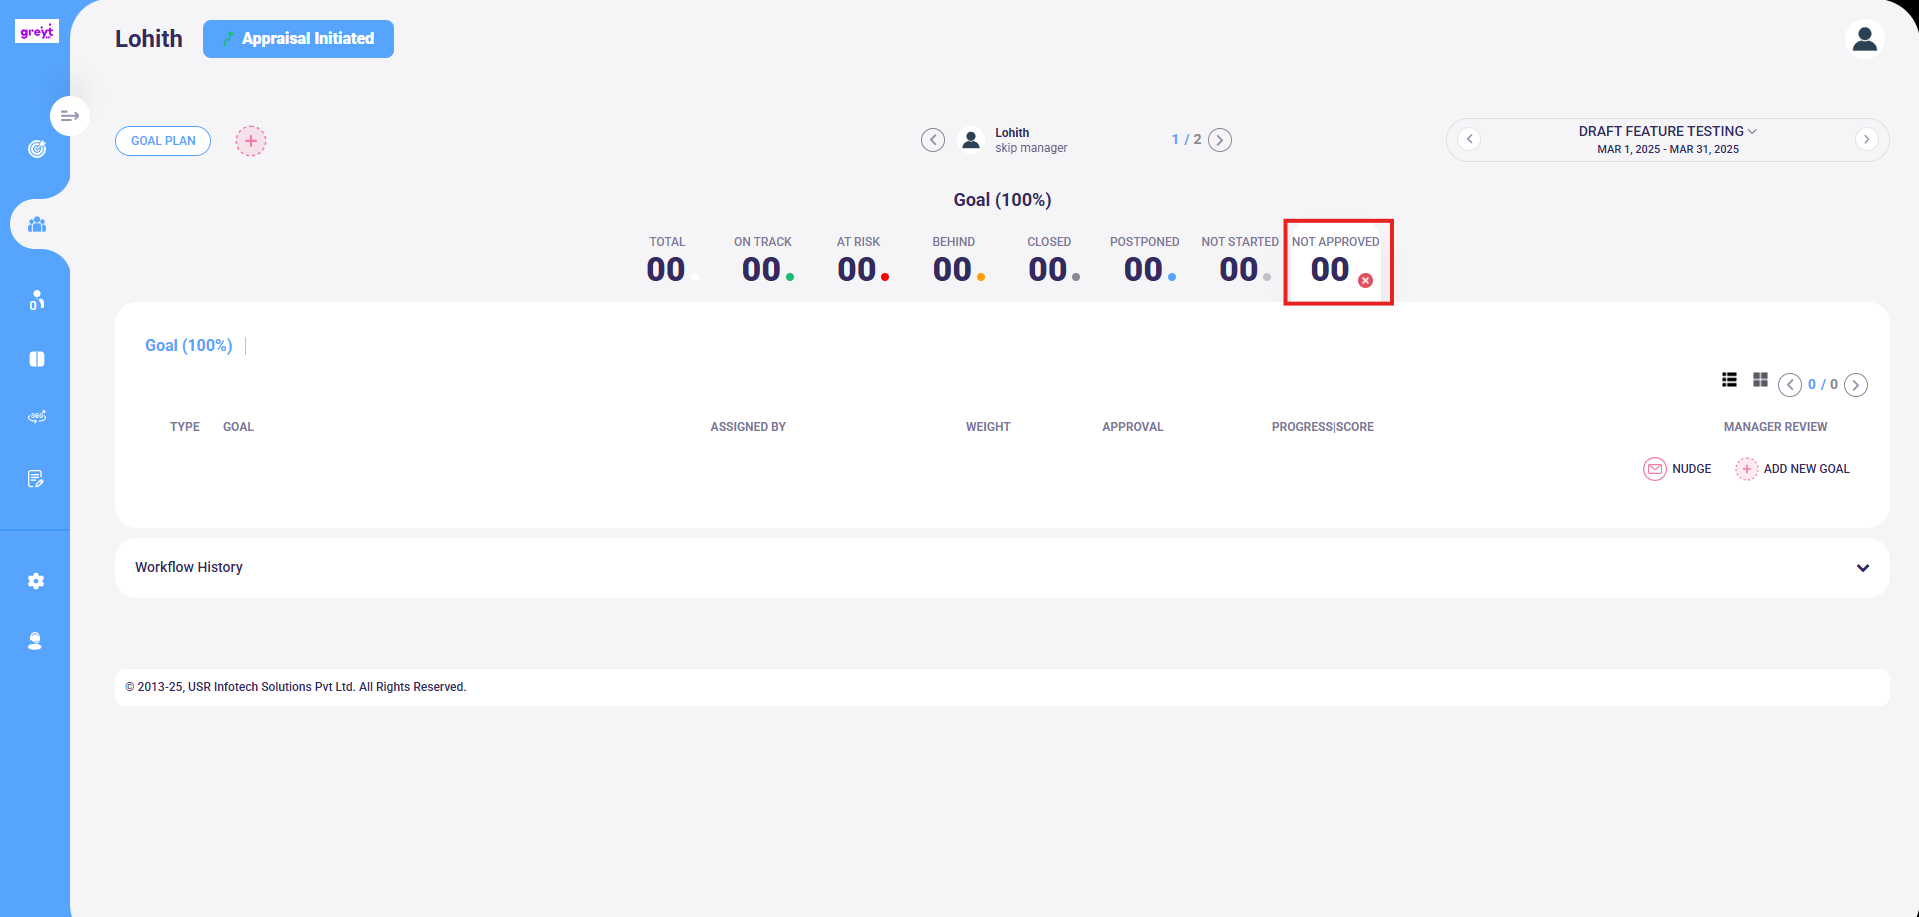The height and width of the screenshot is (917, 1919).
Task: Select the team people icon in sidebar
Action: coord(37,224)
